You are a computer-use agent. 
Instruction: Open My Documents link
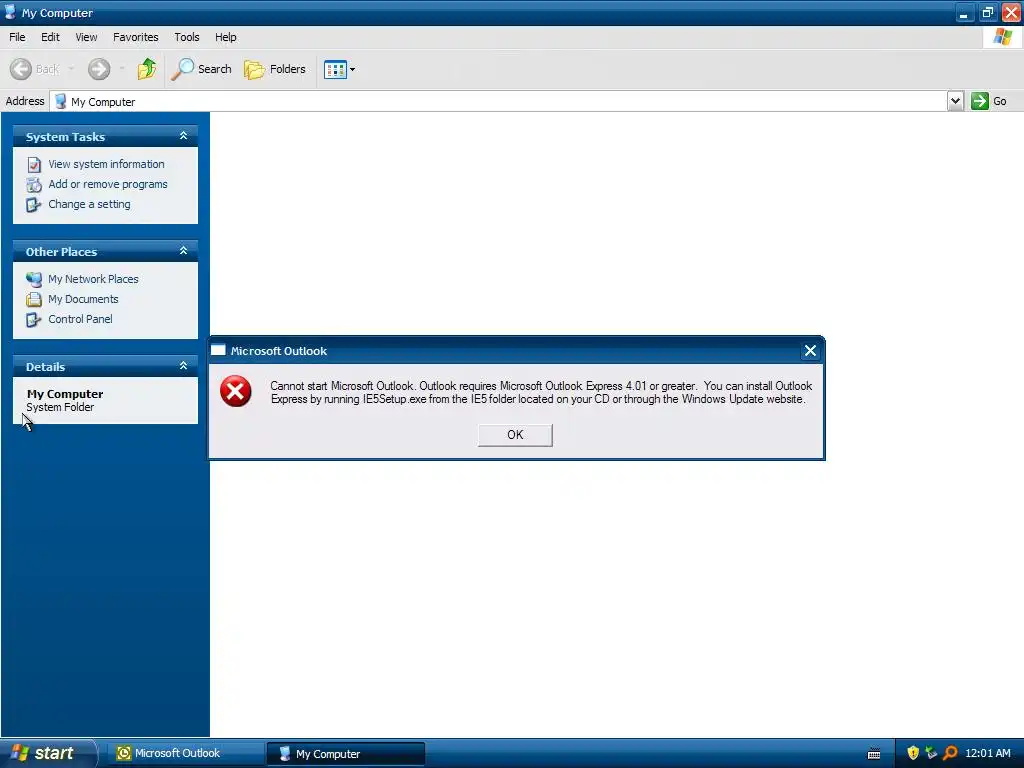coord(83,299)
